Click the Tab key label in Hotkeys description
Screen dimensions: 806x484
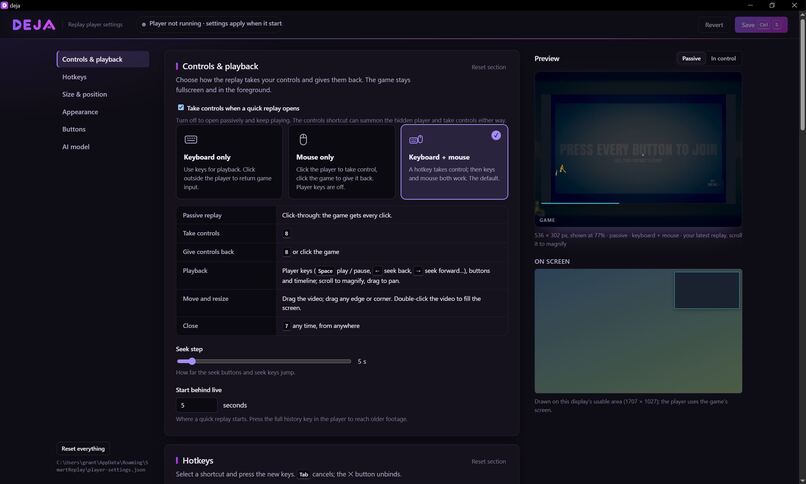[304, 474]
